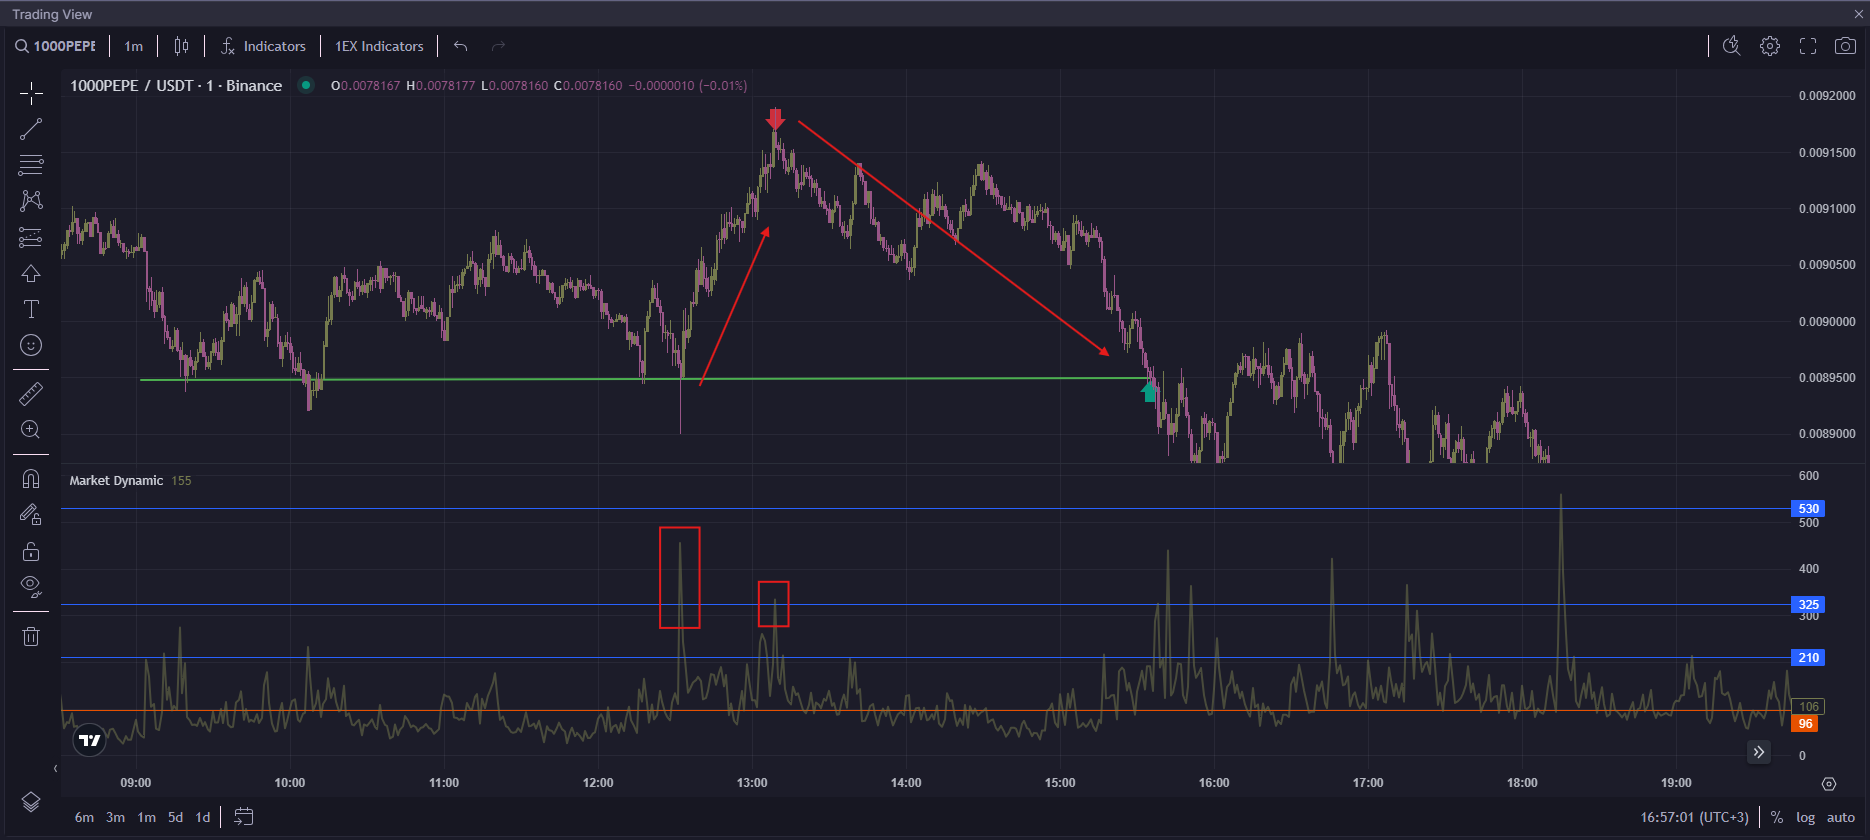Click the trash icon to remove drawings

(31, 636)
